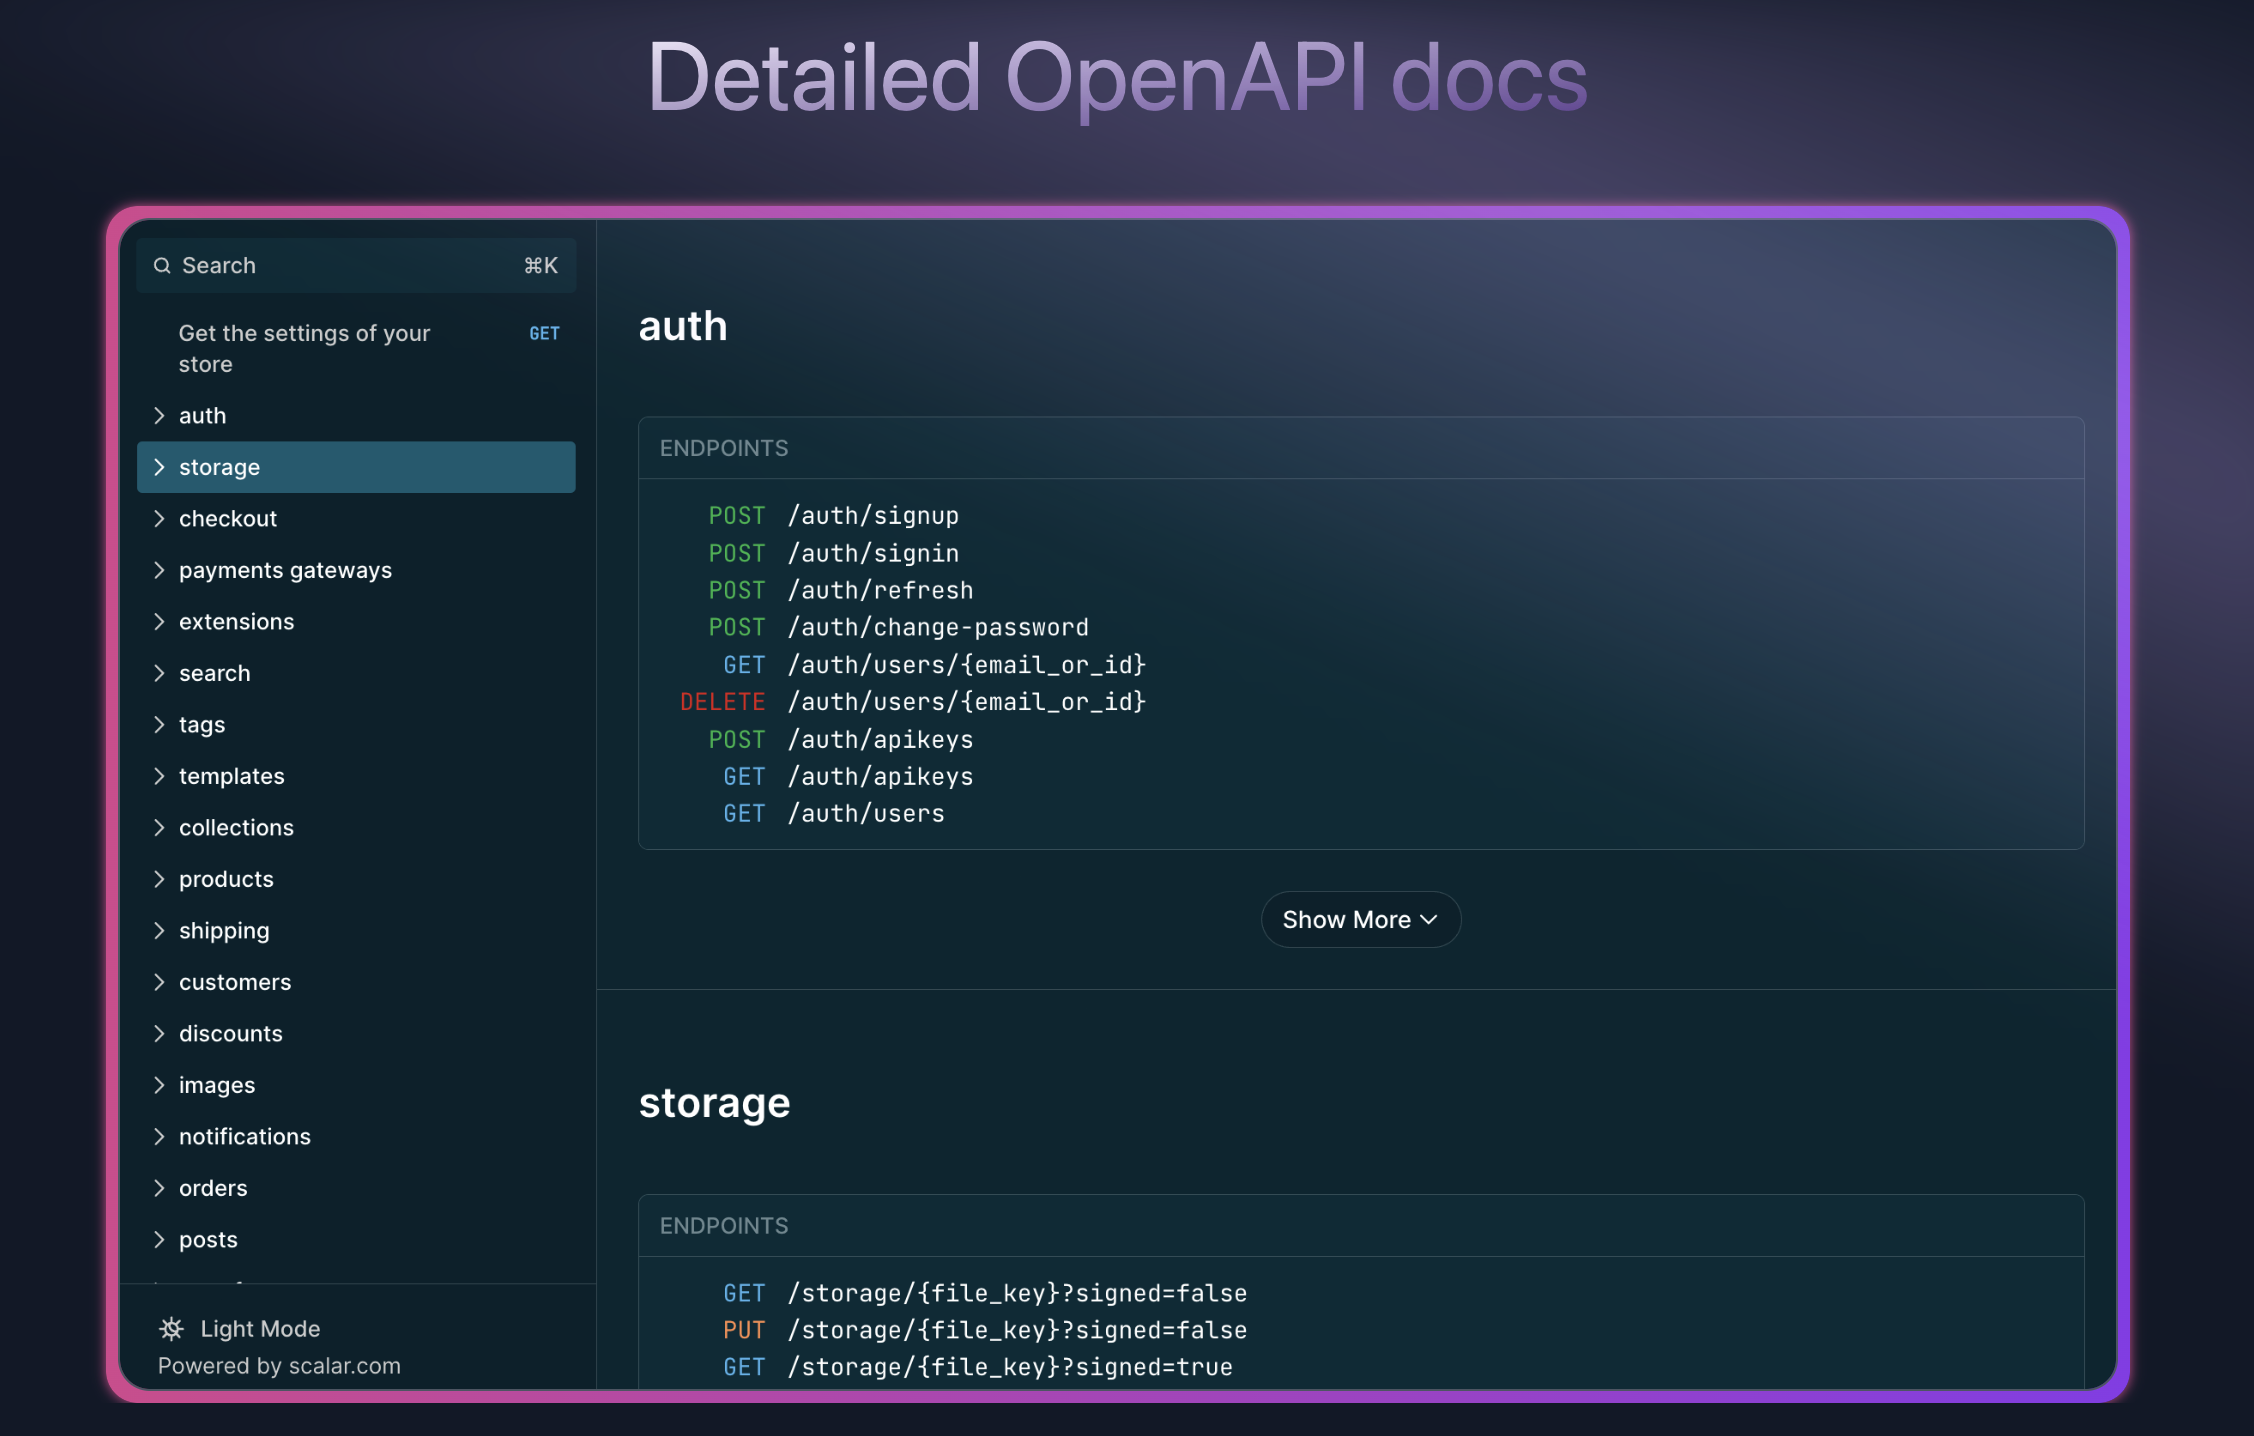
Task: Open POST /auth/signup endpoint
Action: click(834, 516)
